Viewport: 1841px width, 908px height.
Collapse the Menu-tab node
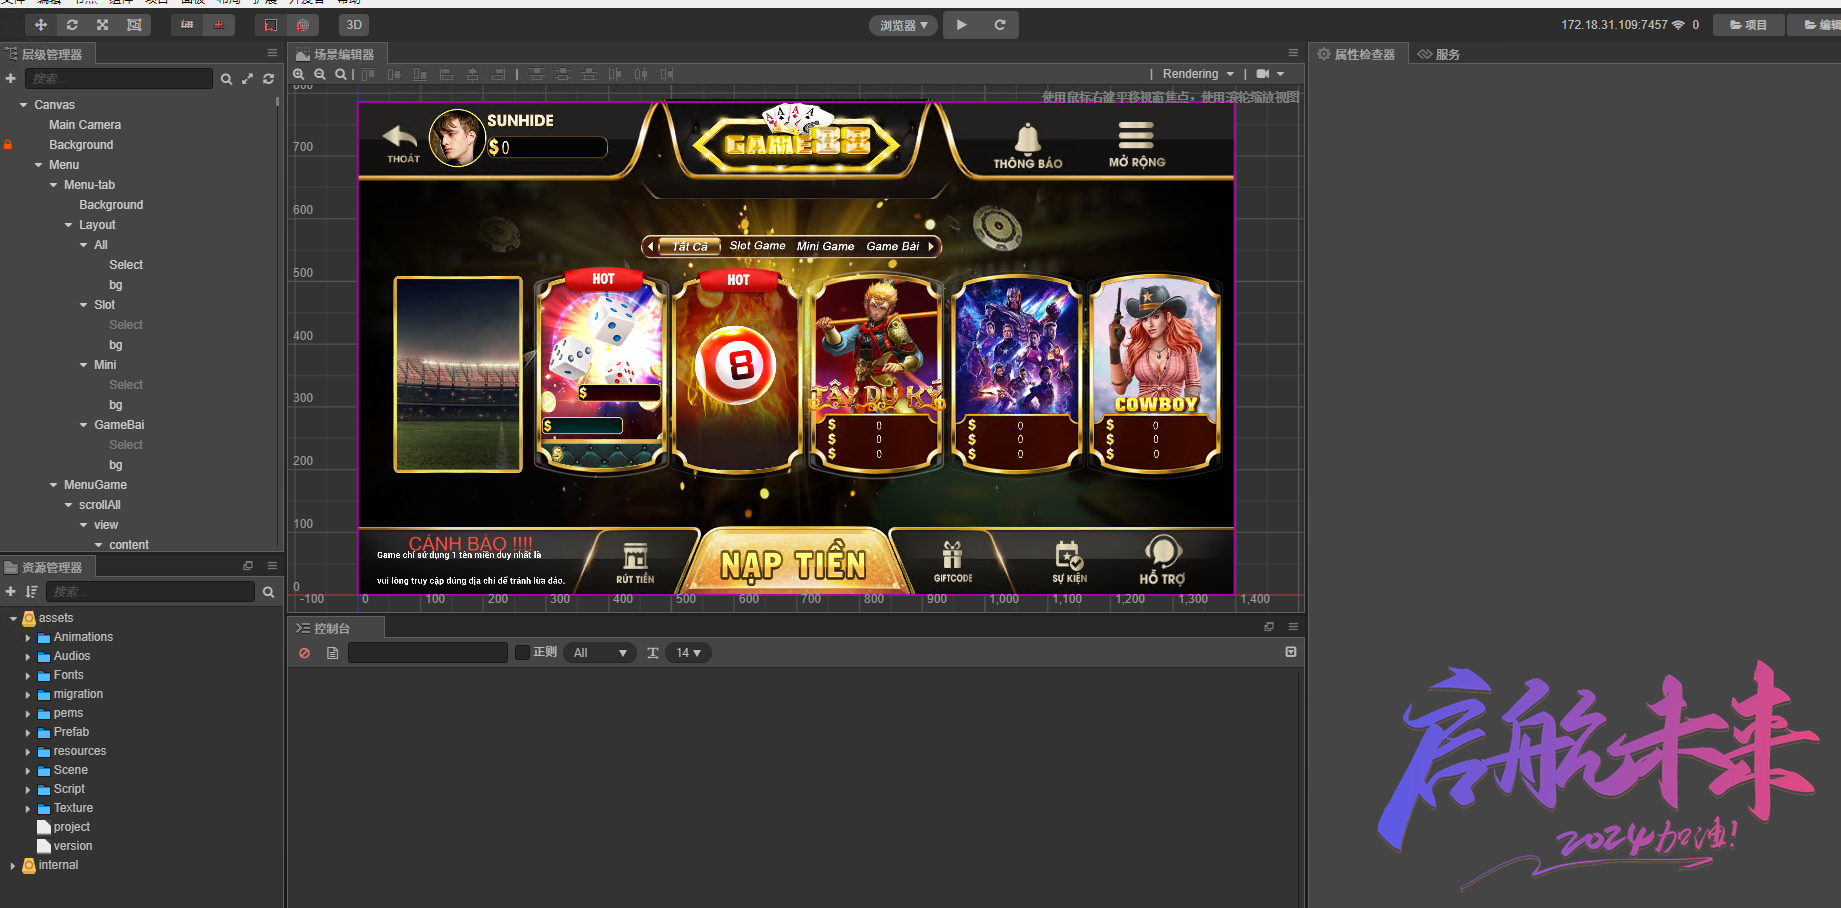coord(54,185)
